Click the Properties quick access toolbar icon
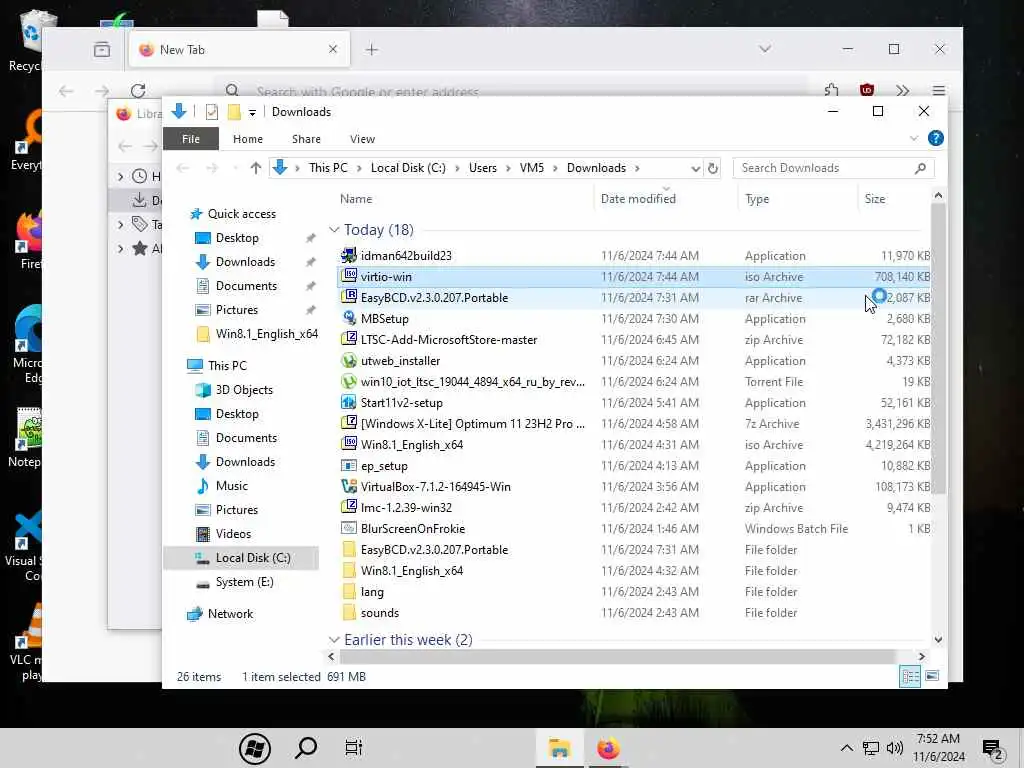 [212, 112]
